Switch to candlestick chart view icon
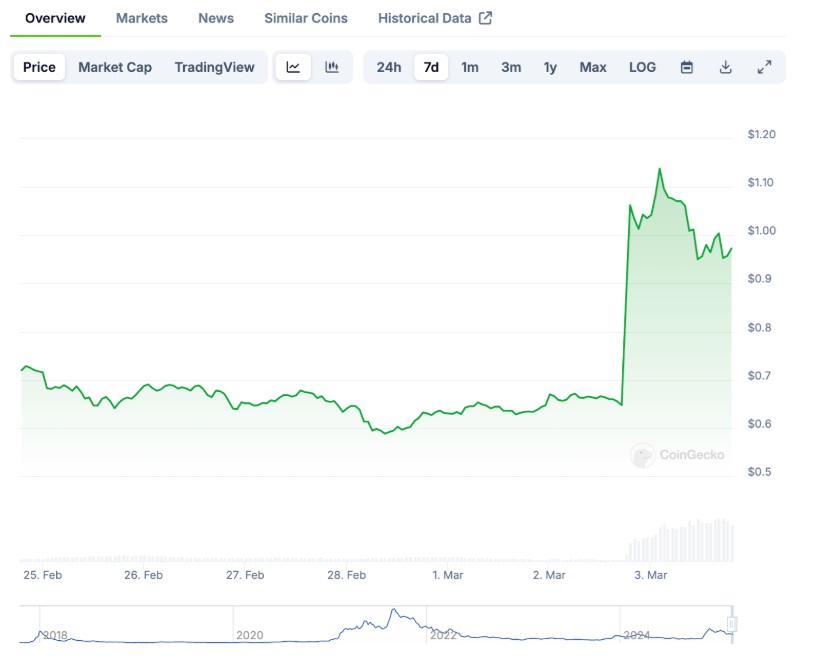Image resolution: width=817 pixels, height=661 pixels. 332,67
